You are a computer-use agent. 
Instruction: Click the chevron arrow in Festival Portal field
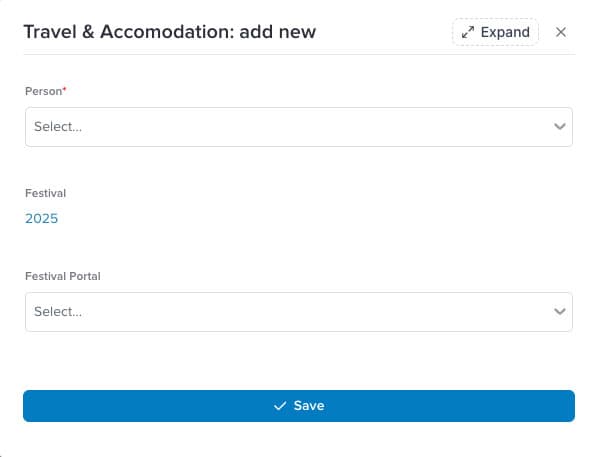tap(560, 311)
